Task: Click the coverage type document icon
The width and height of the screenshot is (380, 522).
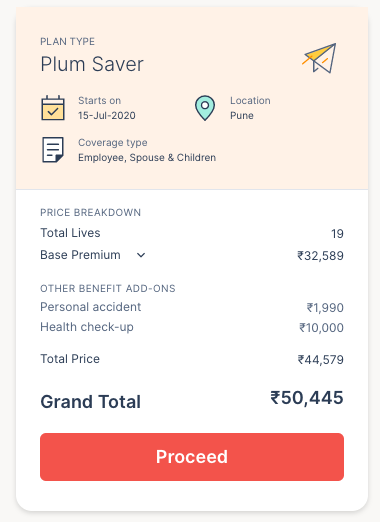Action: pyautogui.click(x=53, y=150)
